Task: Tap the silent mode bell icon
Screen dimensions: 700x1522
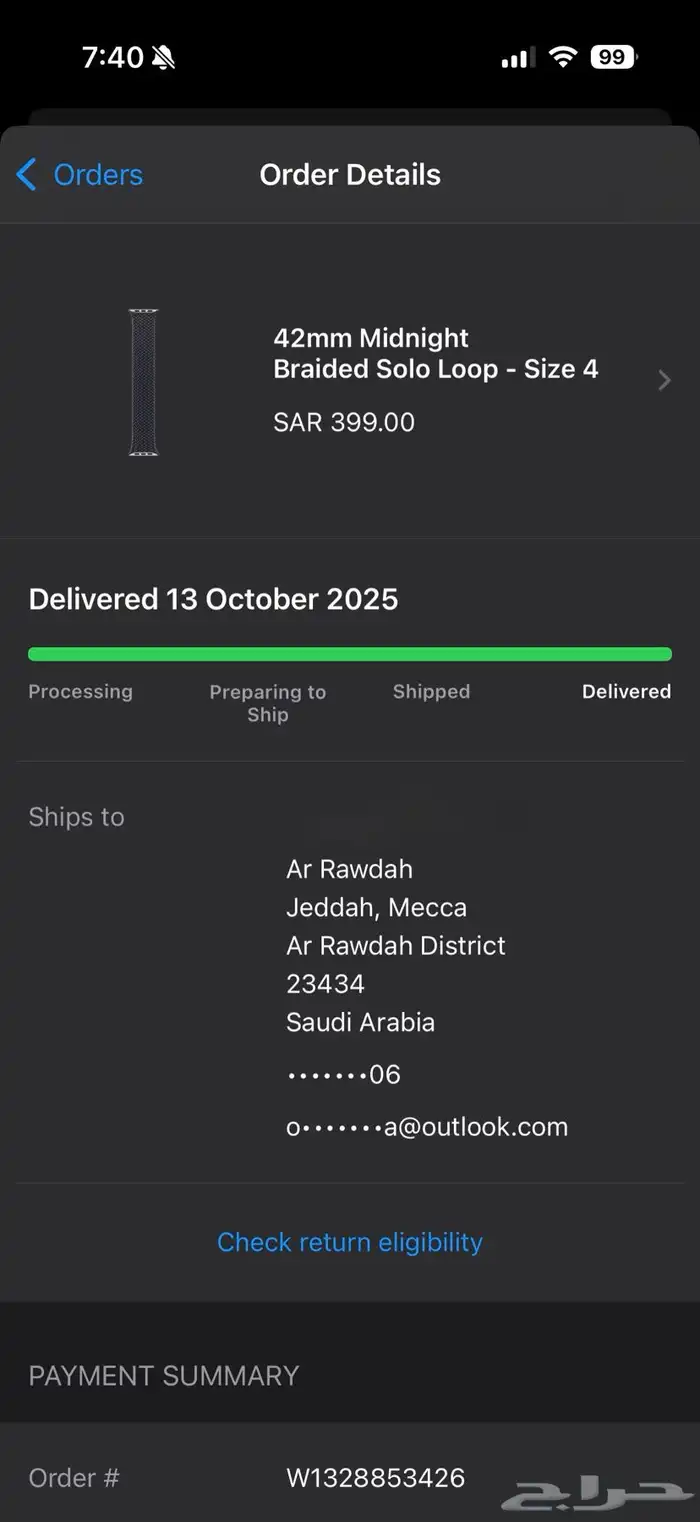Action: click(164, 58)
